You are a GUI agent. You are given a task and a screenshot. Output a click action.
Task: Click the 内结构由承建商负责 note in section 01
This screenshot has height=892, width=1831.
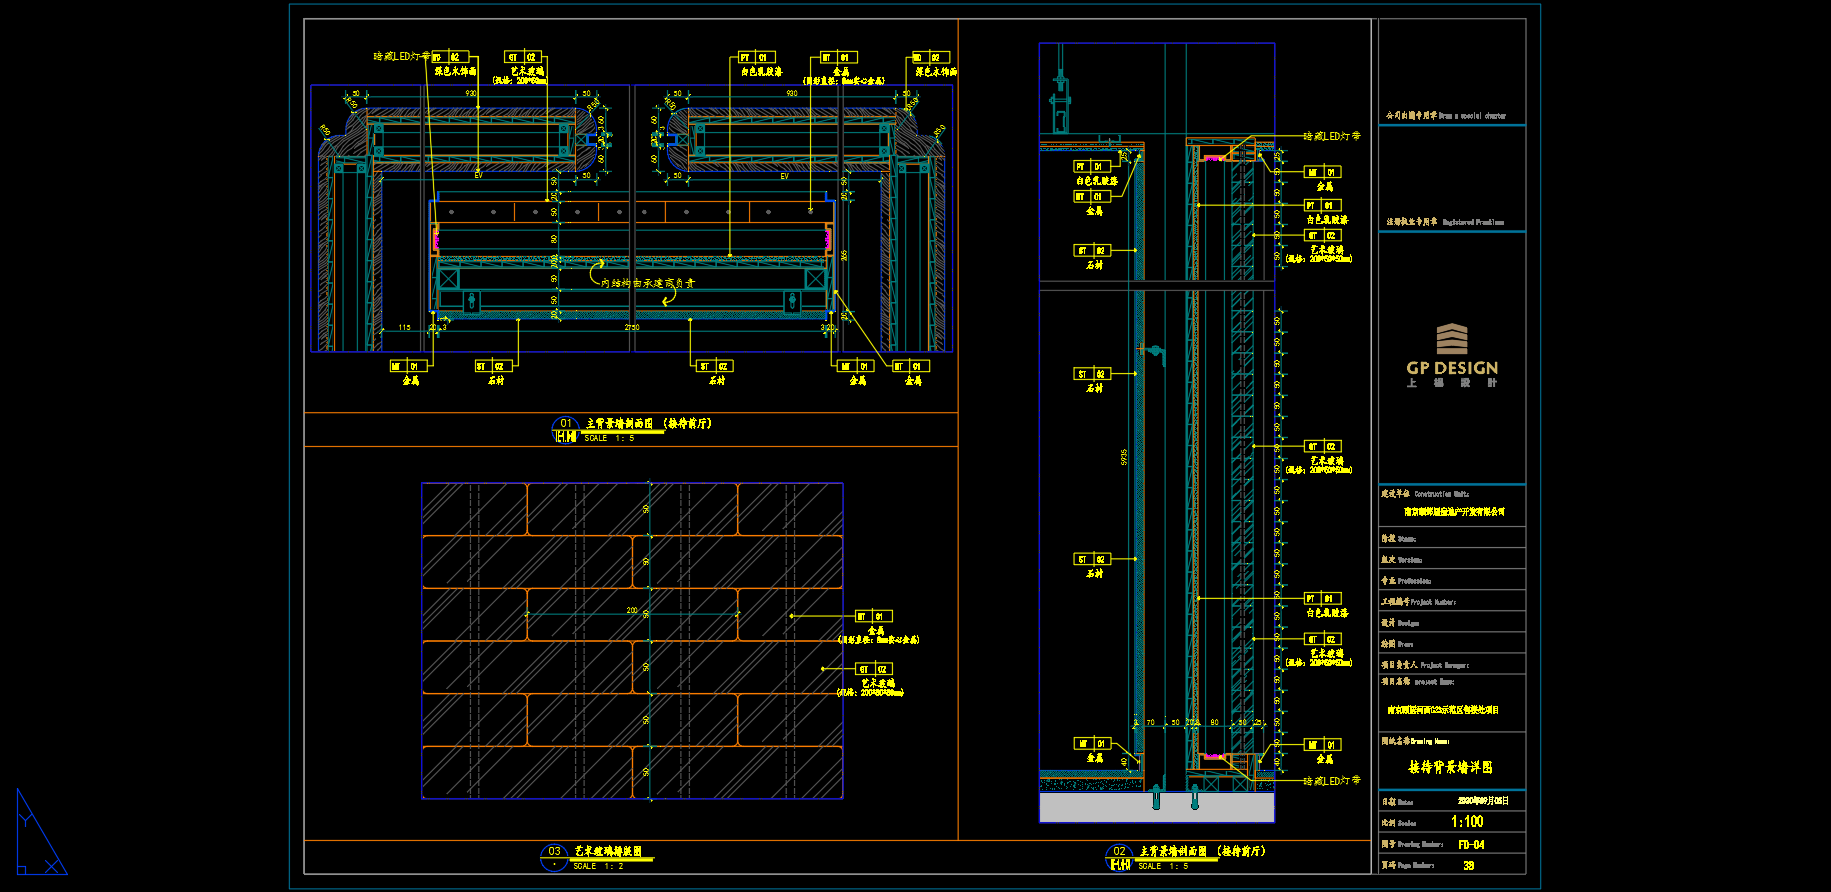647,283
